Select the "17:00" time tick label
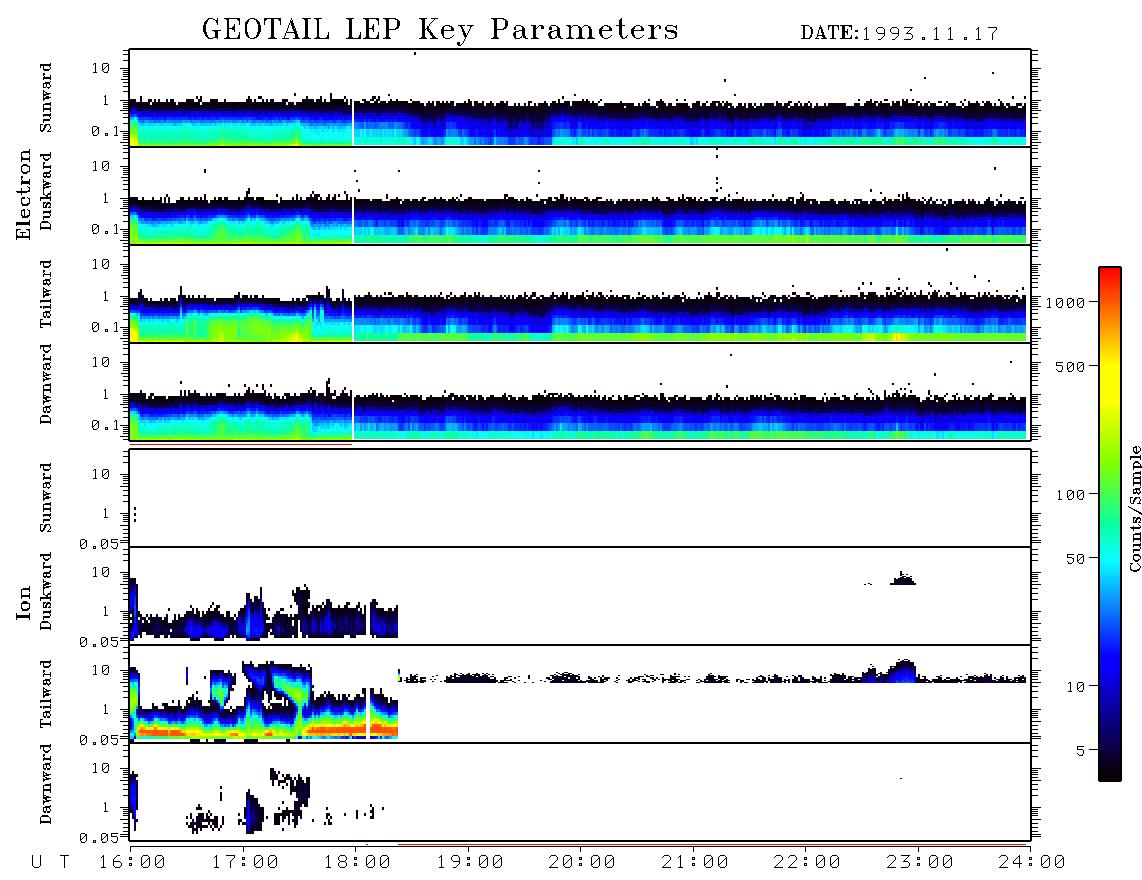This screenshot has width=1142, height=880. tap(245, 863)
